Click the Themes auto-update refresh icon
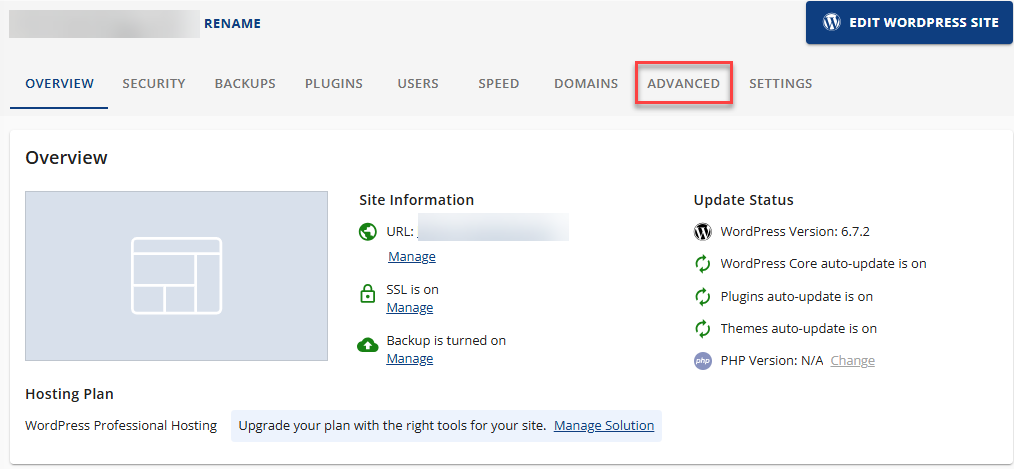 (702, 329)
